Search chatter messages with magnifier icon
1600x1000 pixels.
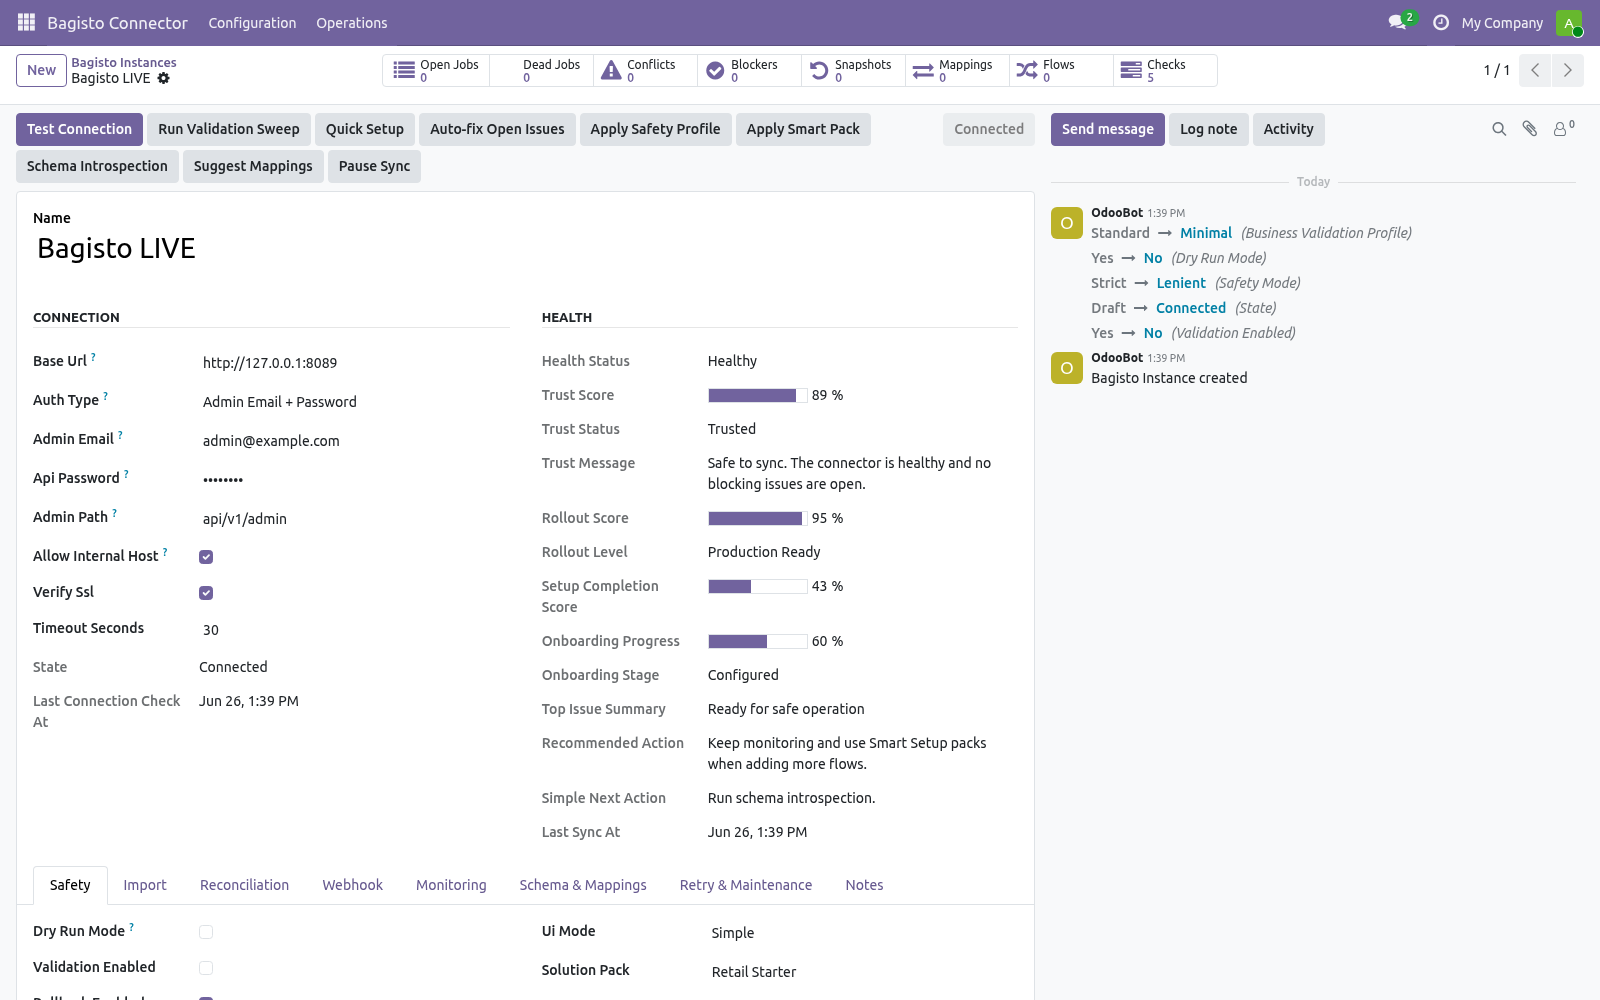point(1499,129)
